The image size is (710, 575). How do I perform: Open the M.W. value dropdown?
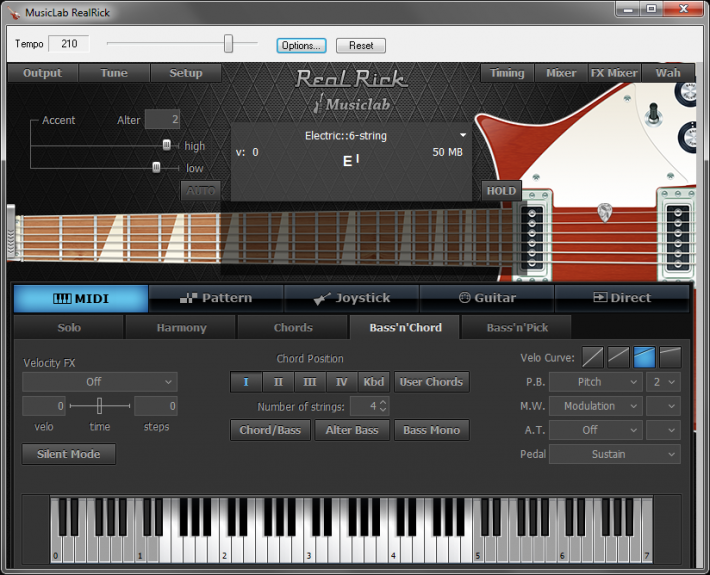[663, 406]
